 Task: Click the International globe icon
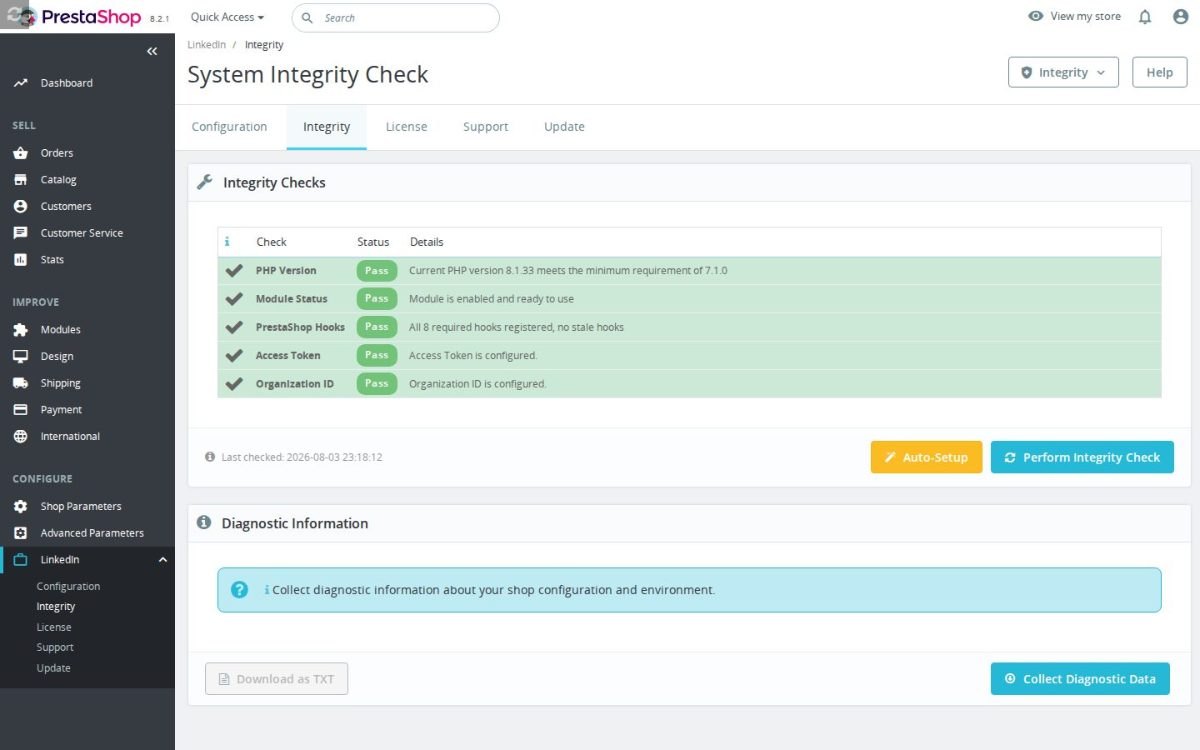(20, 436)
